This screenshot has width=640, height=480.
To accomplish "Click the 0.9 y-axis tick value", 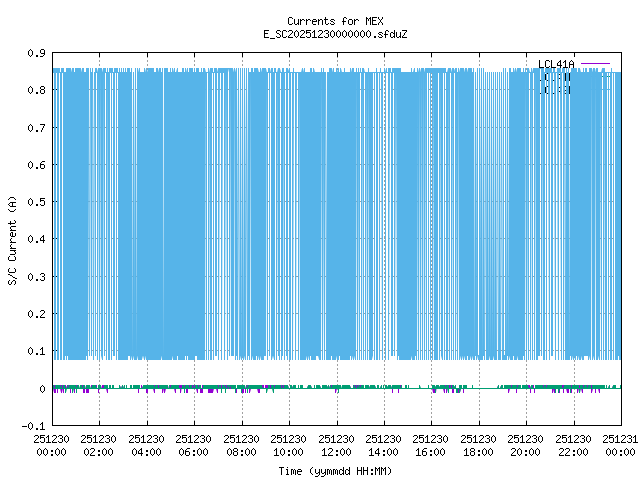I will (x=34, y=53).
